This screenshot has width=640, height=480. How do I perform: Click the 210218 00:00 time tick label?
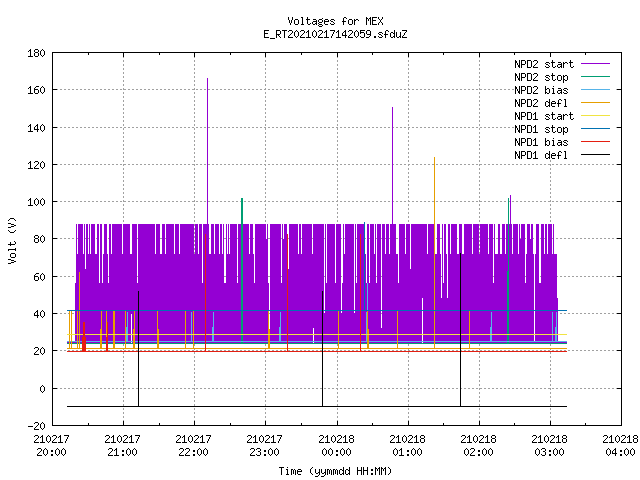[336, 446]
